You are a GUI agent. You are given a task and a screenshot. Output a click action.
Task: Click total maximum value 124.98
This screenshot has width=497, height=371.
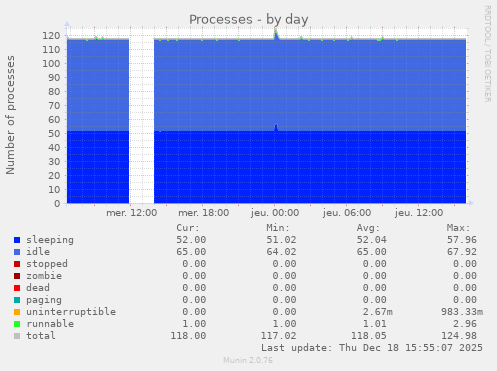[459, 336]
